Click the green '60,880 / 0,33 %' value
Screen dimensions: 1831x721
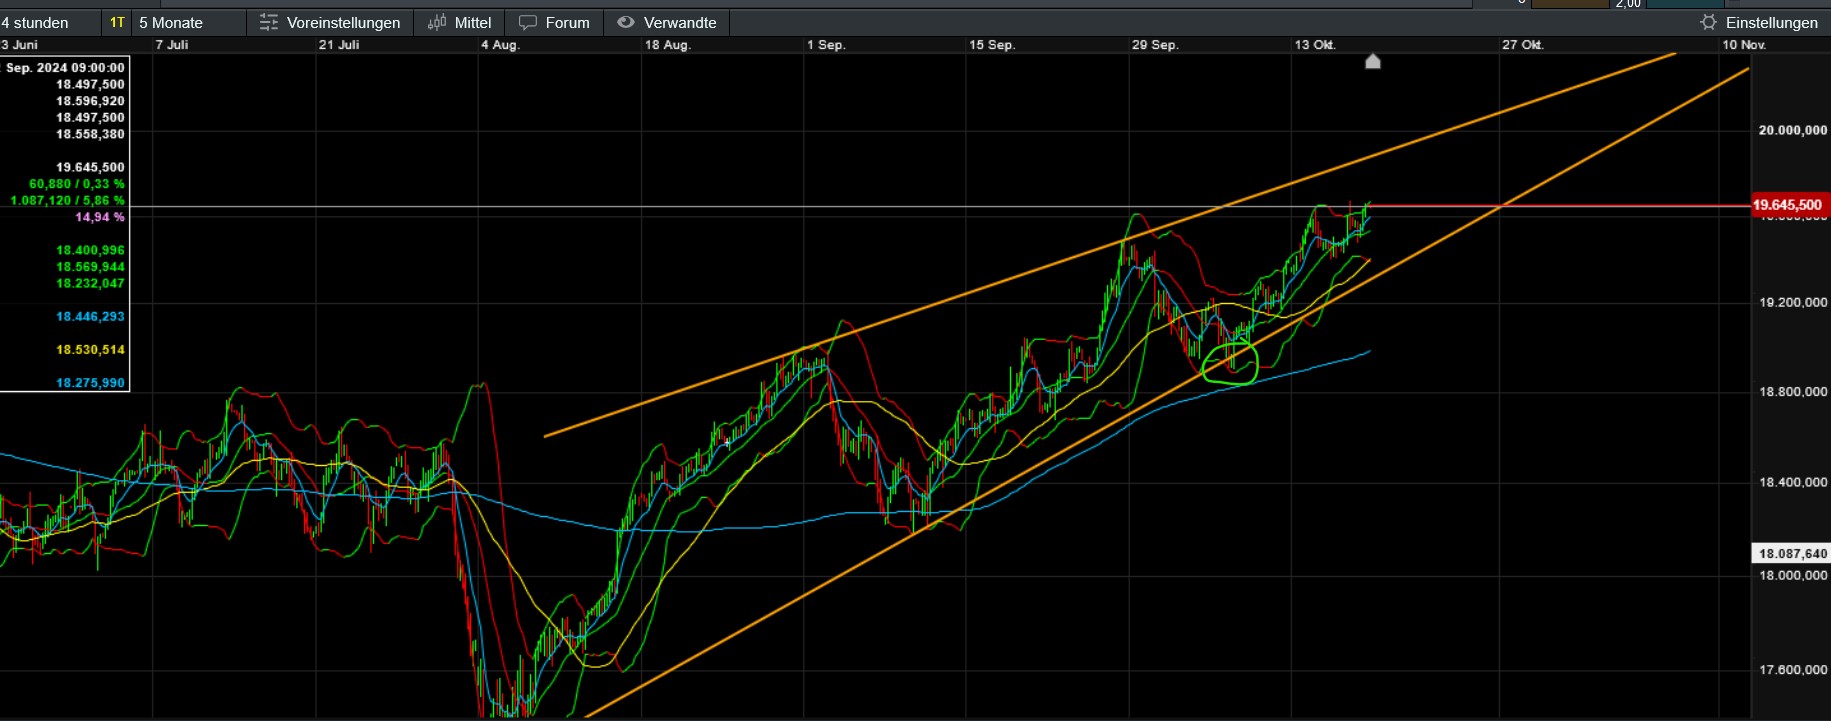point(77,184)
